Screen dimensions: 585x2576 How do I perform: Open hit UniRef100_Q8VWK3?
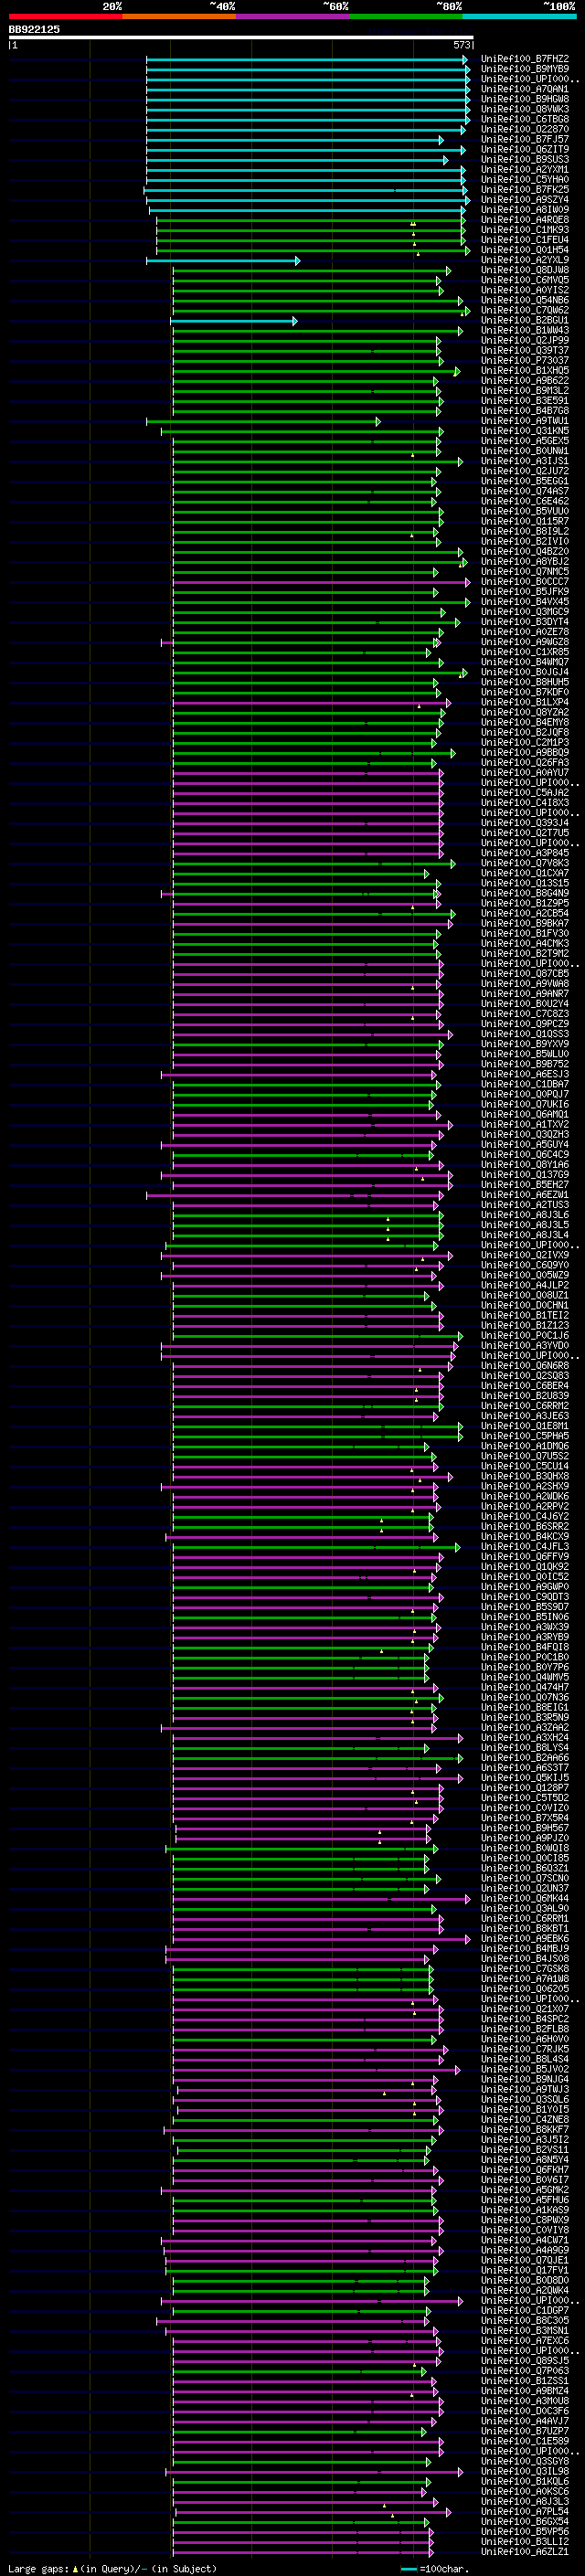coord(525,109)
